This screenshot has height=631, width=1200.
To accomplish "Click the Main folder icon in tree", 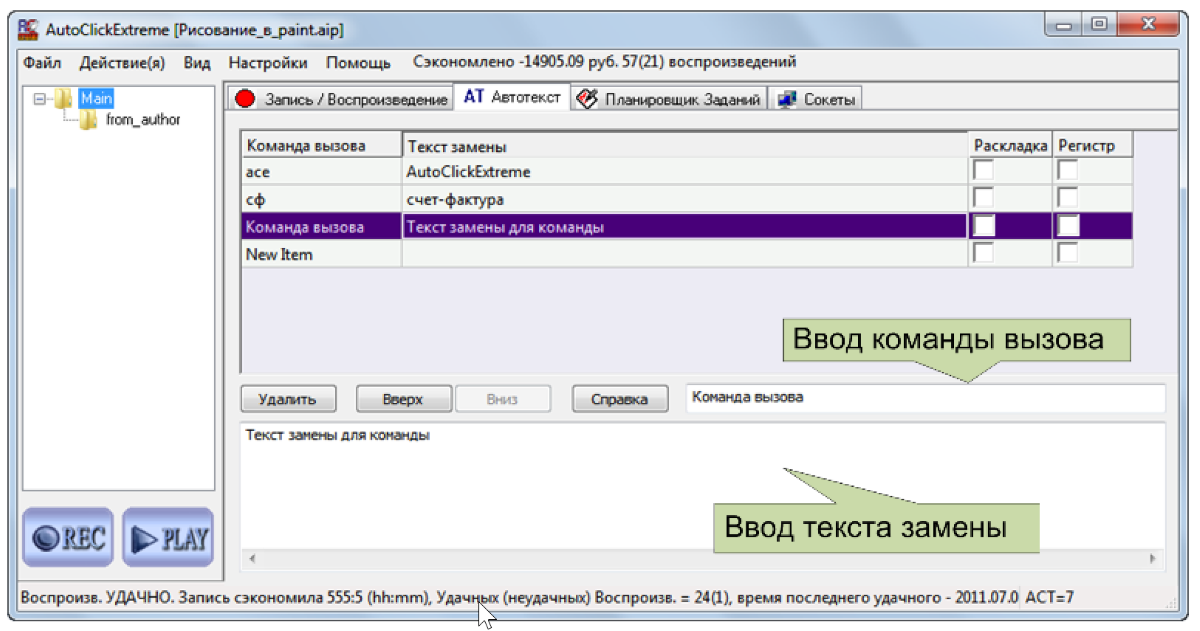I will (x=65, y=98).
